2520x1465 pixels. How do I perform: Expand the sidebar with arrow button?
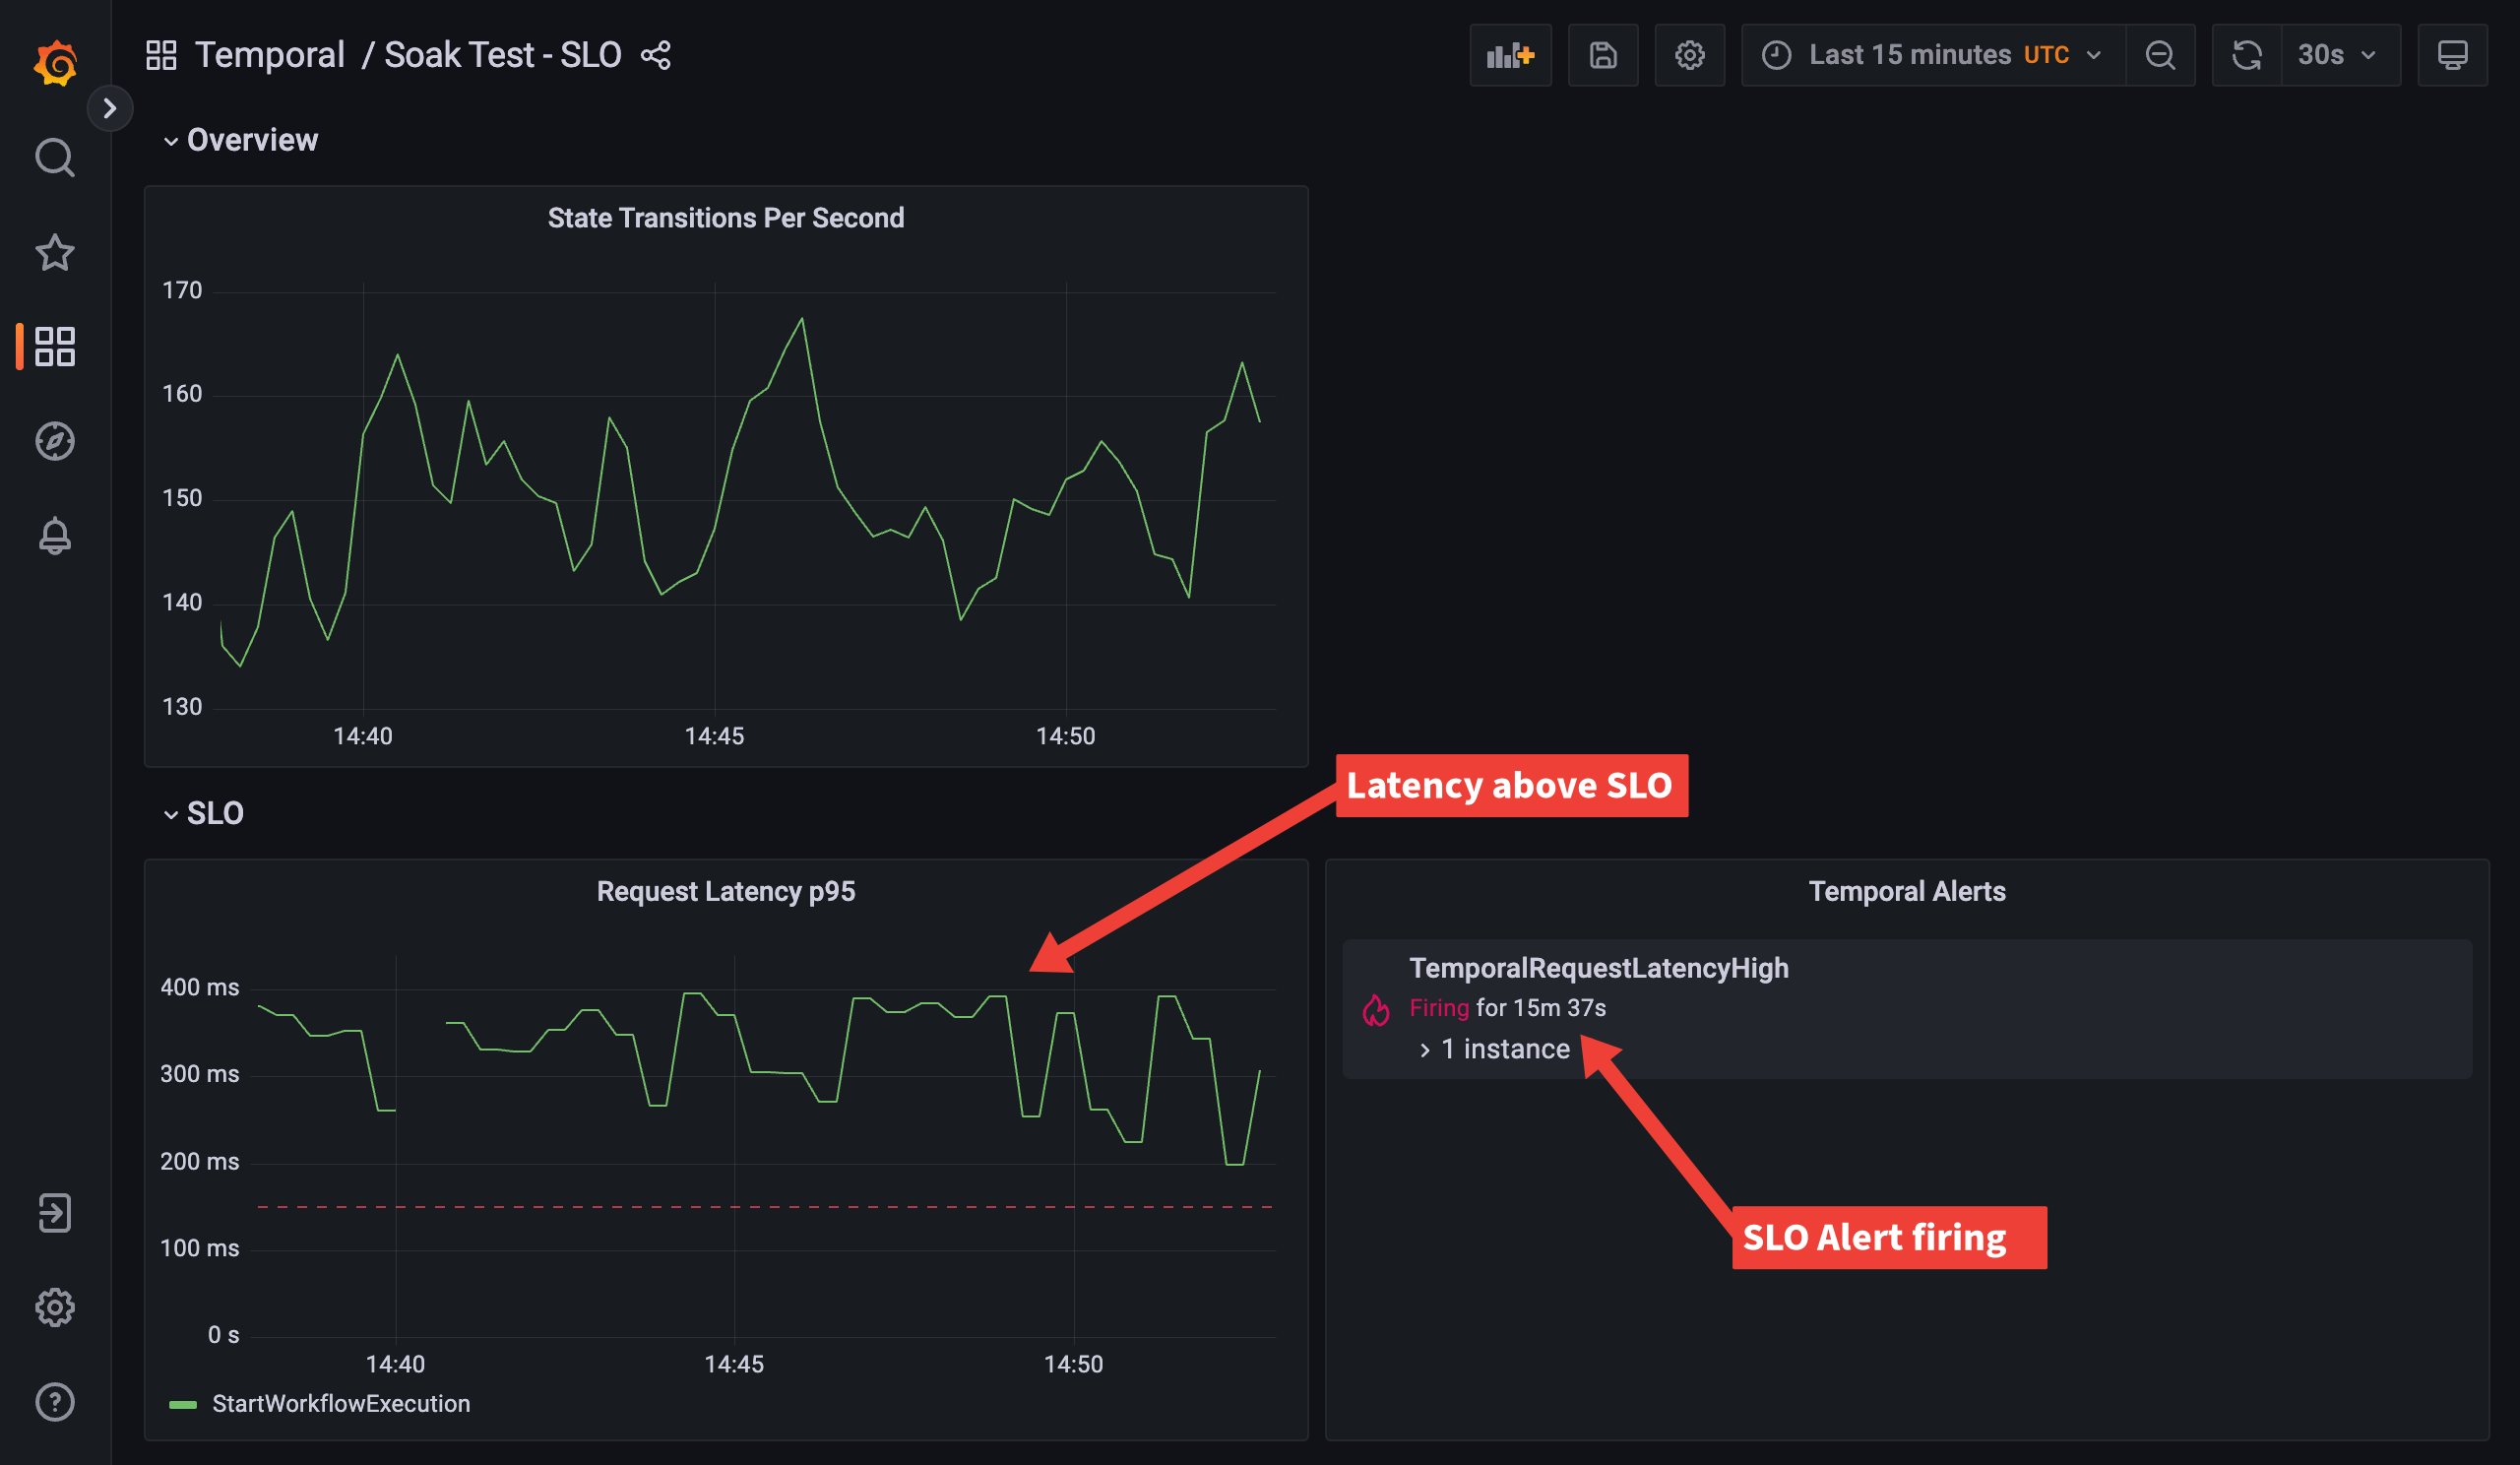[110, 108]
